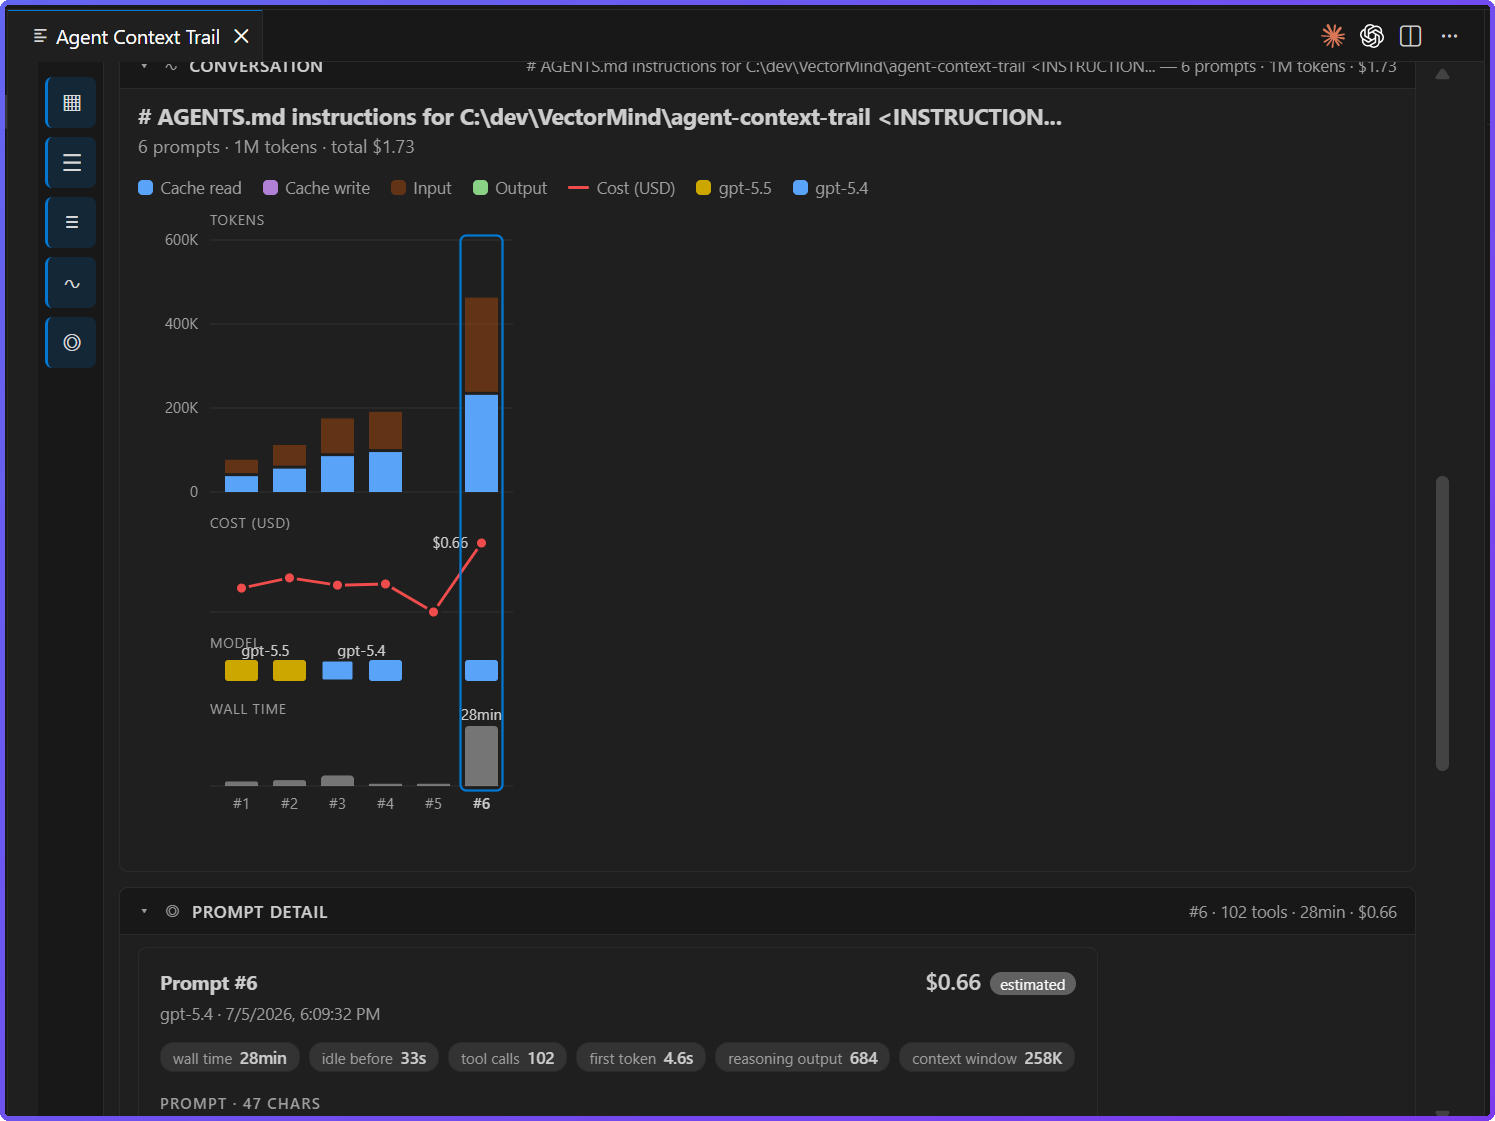The height and width of the screenshot is (1121, 1495).
Task: Open the grid table view sidebar icon
Action: click(x=71, y=102)
